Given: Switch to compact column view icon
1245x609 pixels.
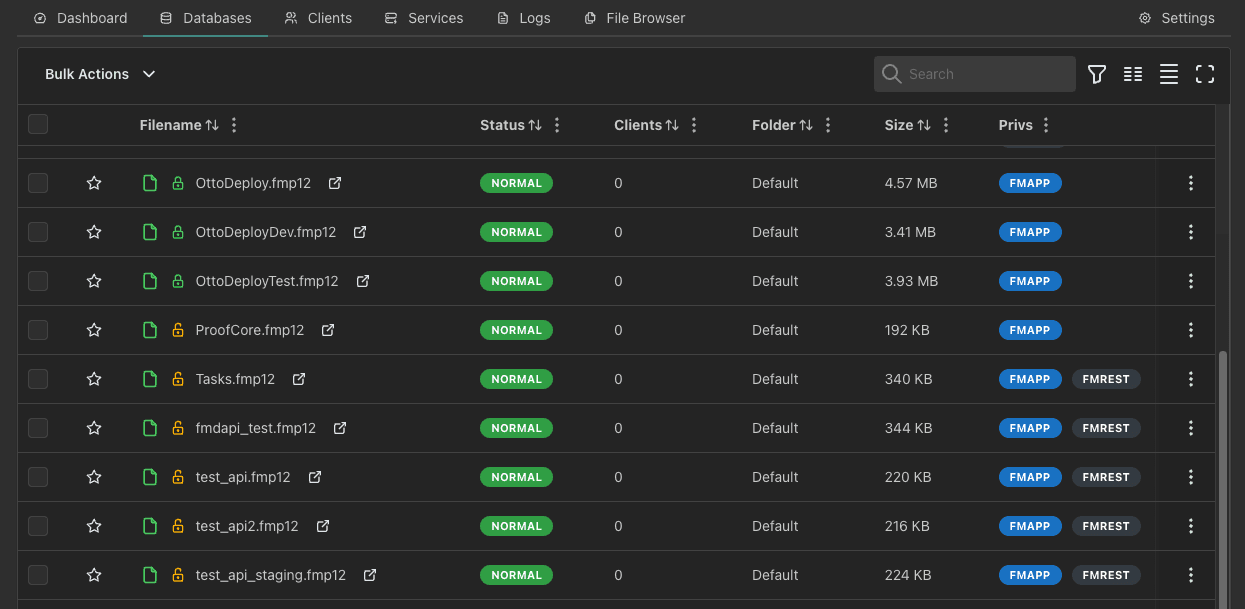Looking at the screenshot, I should 1133,74.
